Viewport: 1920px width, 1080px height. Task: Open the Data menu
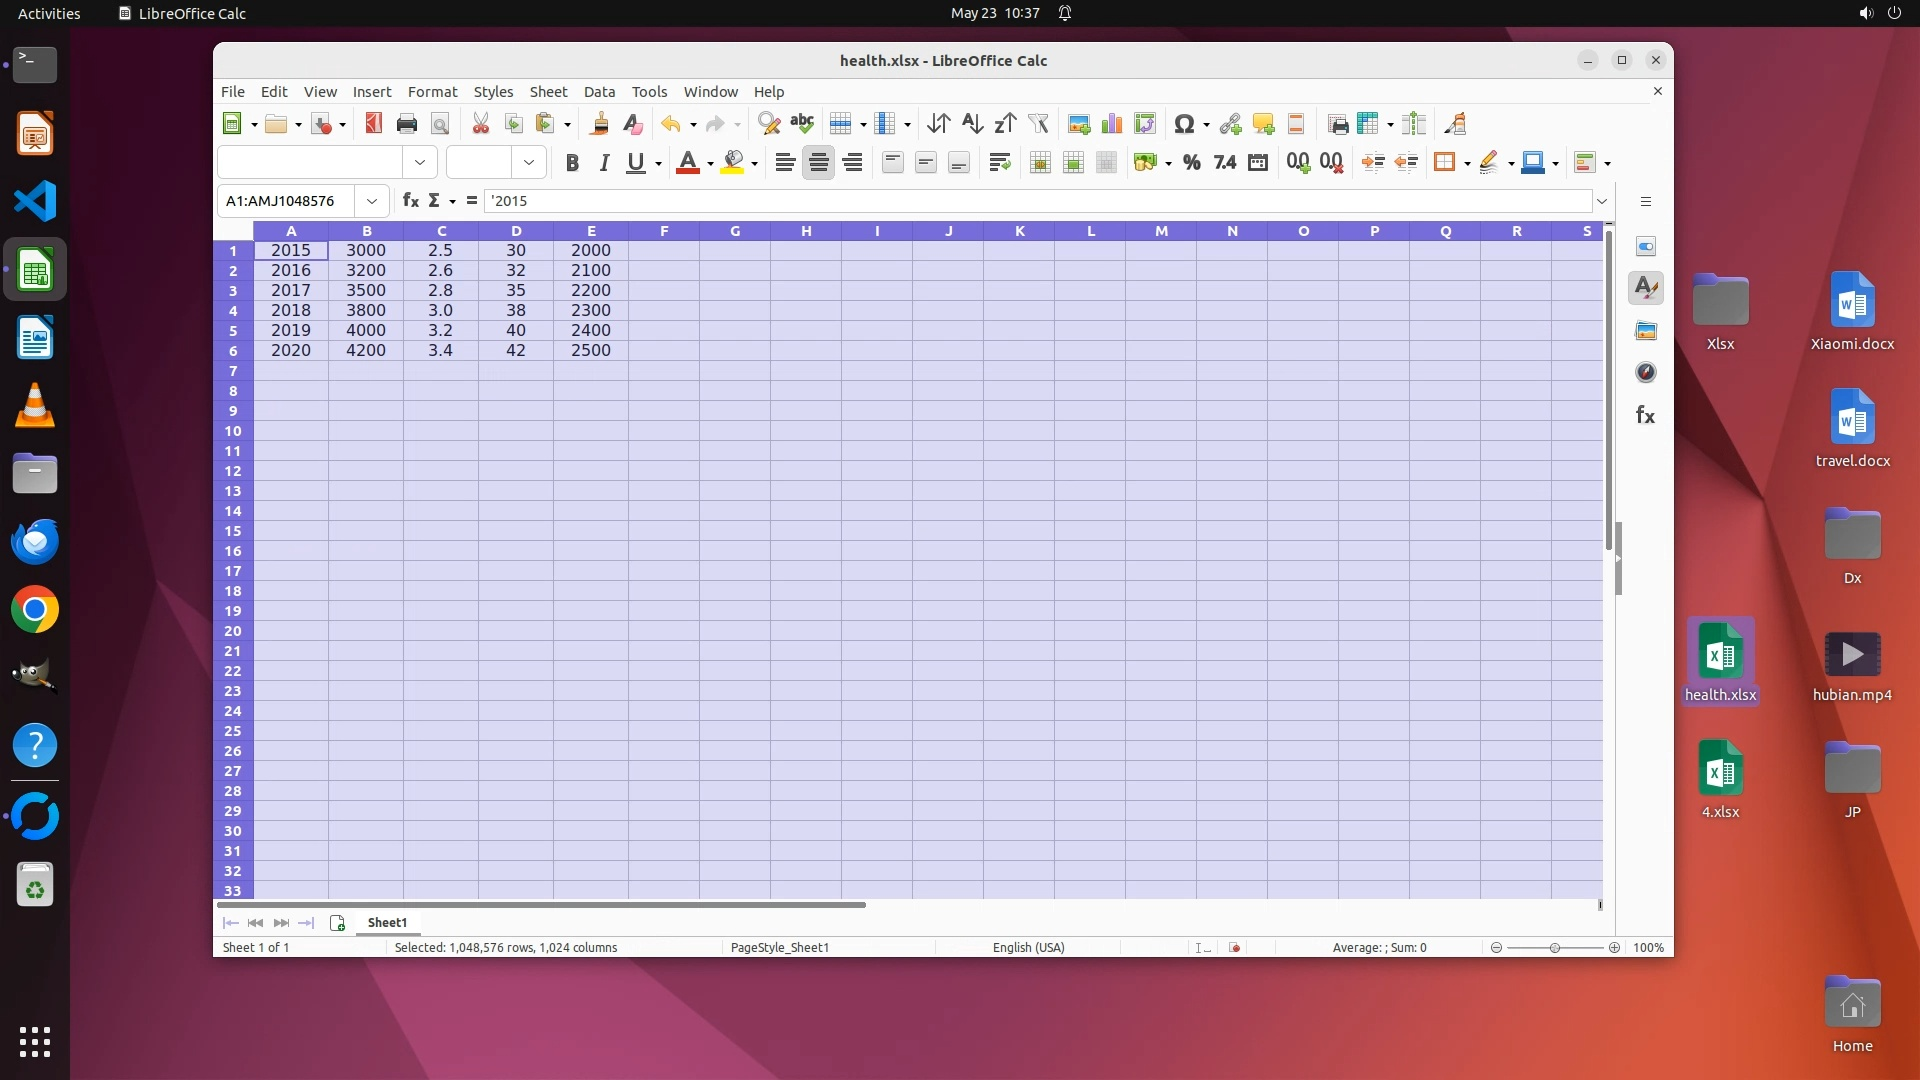coord(599,92)
